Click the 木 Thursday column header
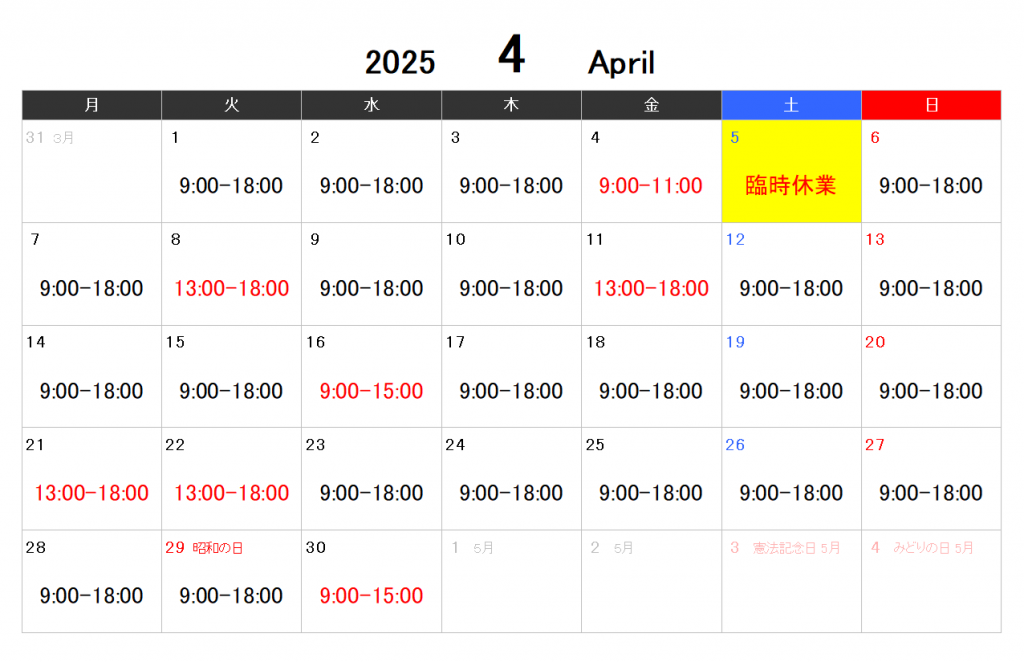The height and width of the screenshot is (662, 1024). coord(511,105)
